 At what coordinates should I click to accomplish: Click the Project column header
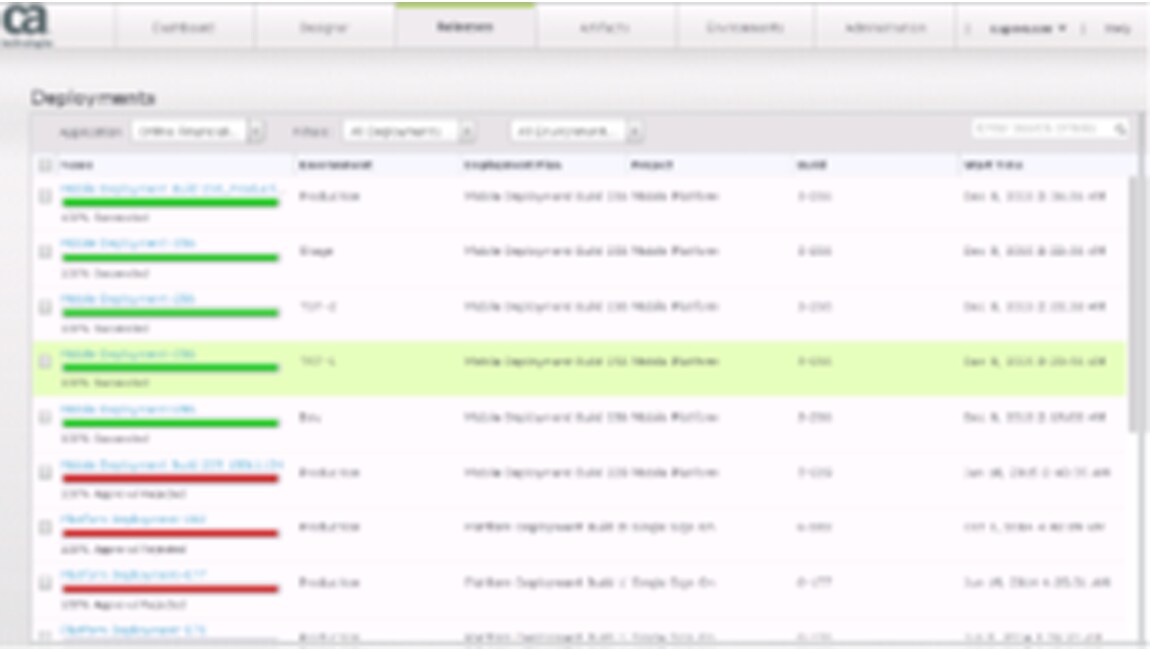pos(651,165)
